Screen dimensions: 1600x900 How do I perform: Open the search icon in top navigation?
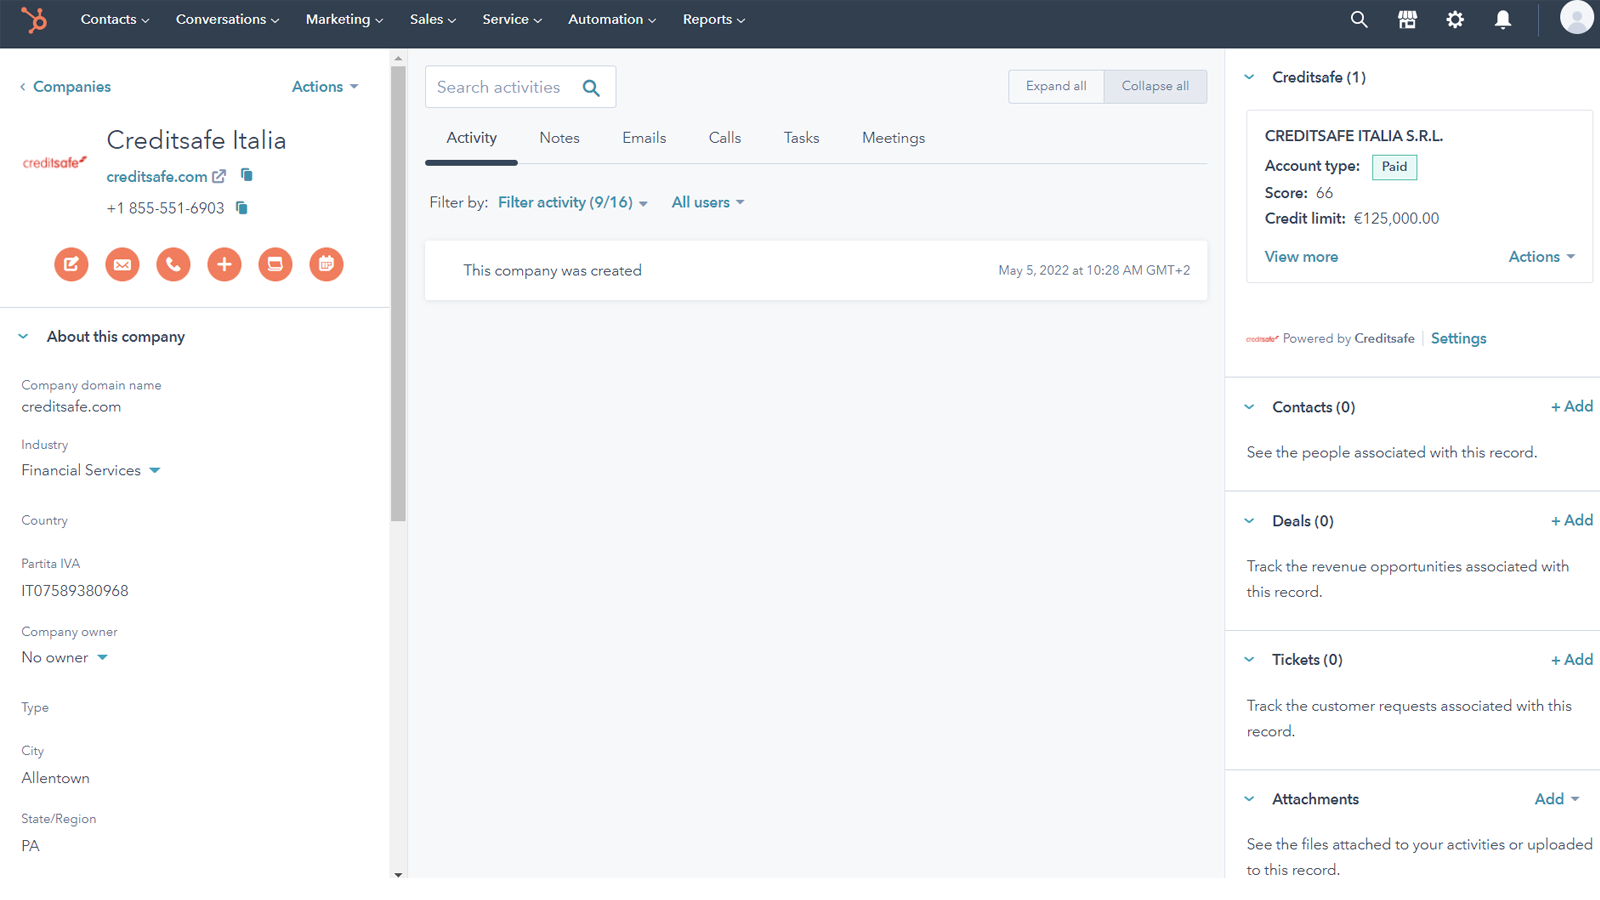click(1358, 19)
